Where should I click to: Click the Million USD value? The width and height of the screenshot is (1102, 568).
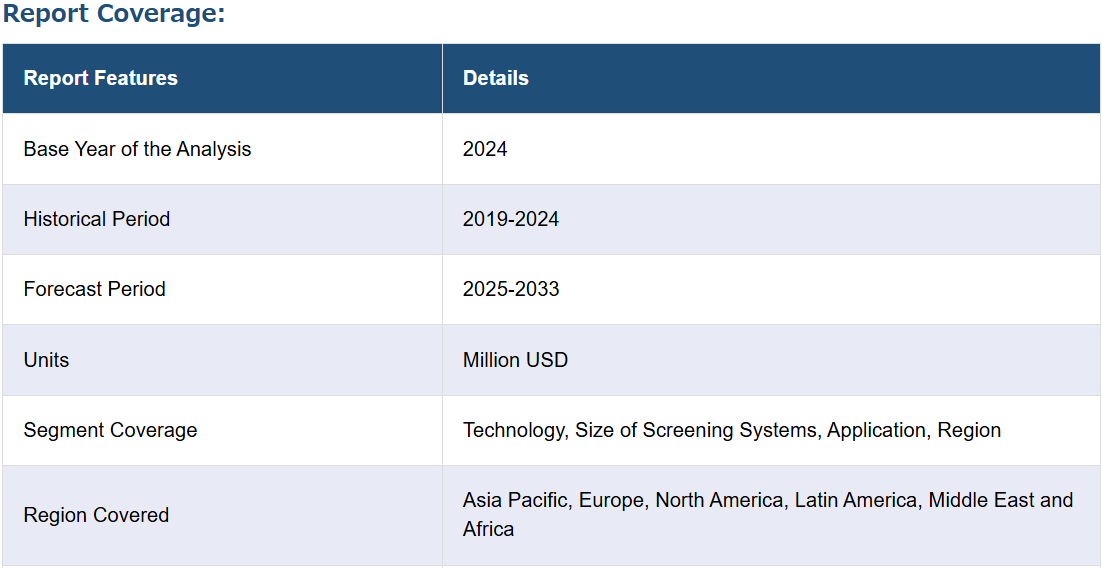pyautogui.click(x=515, y=361)
